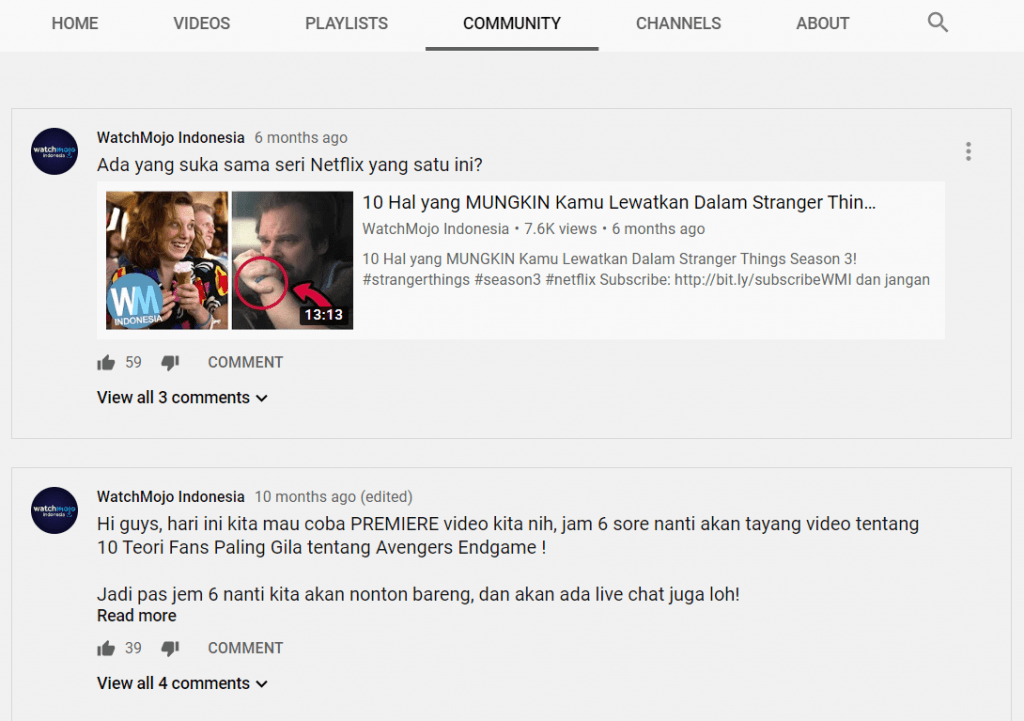
Task: Open the ABOUT tab
Action: (822, 23)
